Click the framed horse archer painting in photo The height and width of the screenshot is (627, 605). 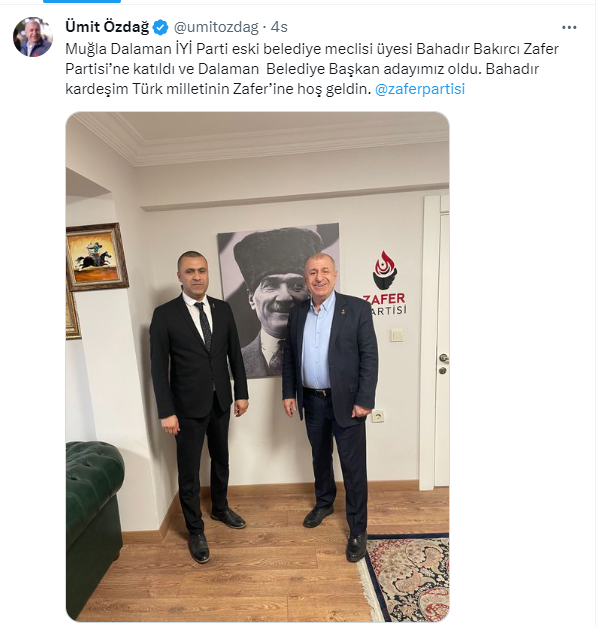96,257
